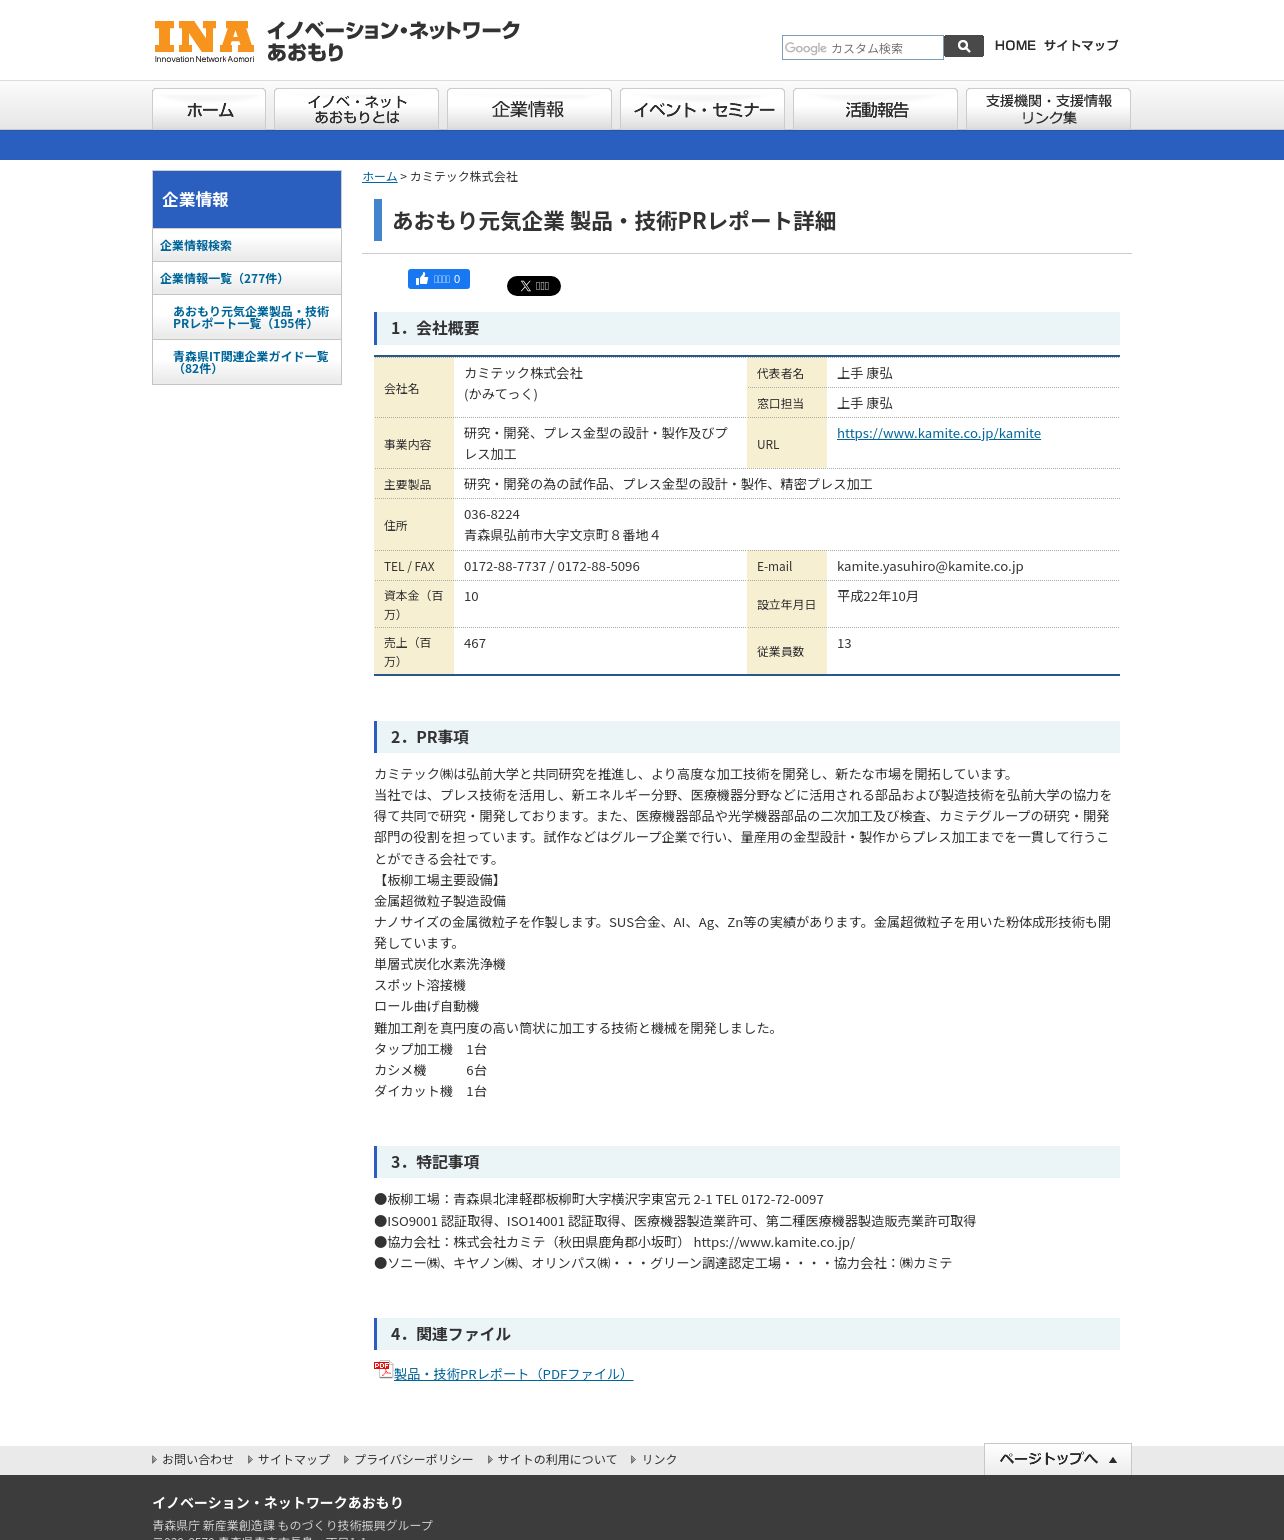Click the page title あおもり元気企業 製品・技術PRレポート詳細

(614, 221)
